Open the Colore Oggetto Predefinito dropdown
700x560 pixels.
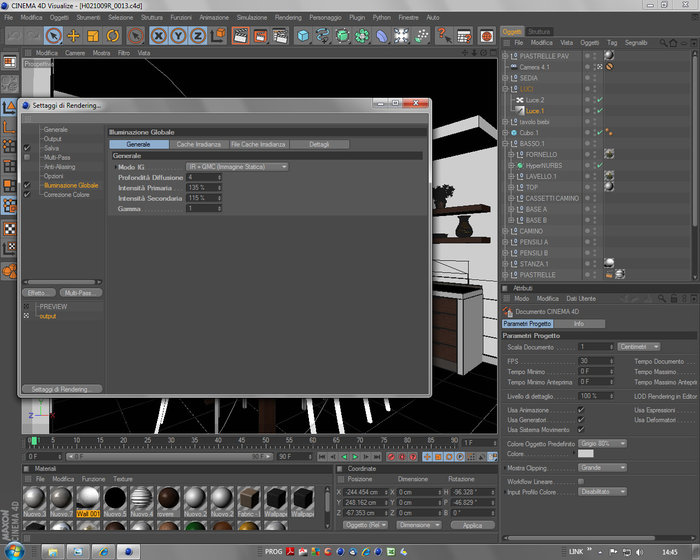pyautogui.click(x=602, y=443)
